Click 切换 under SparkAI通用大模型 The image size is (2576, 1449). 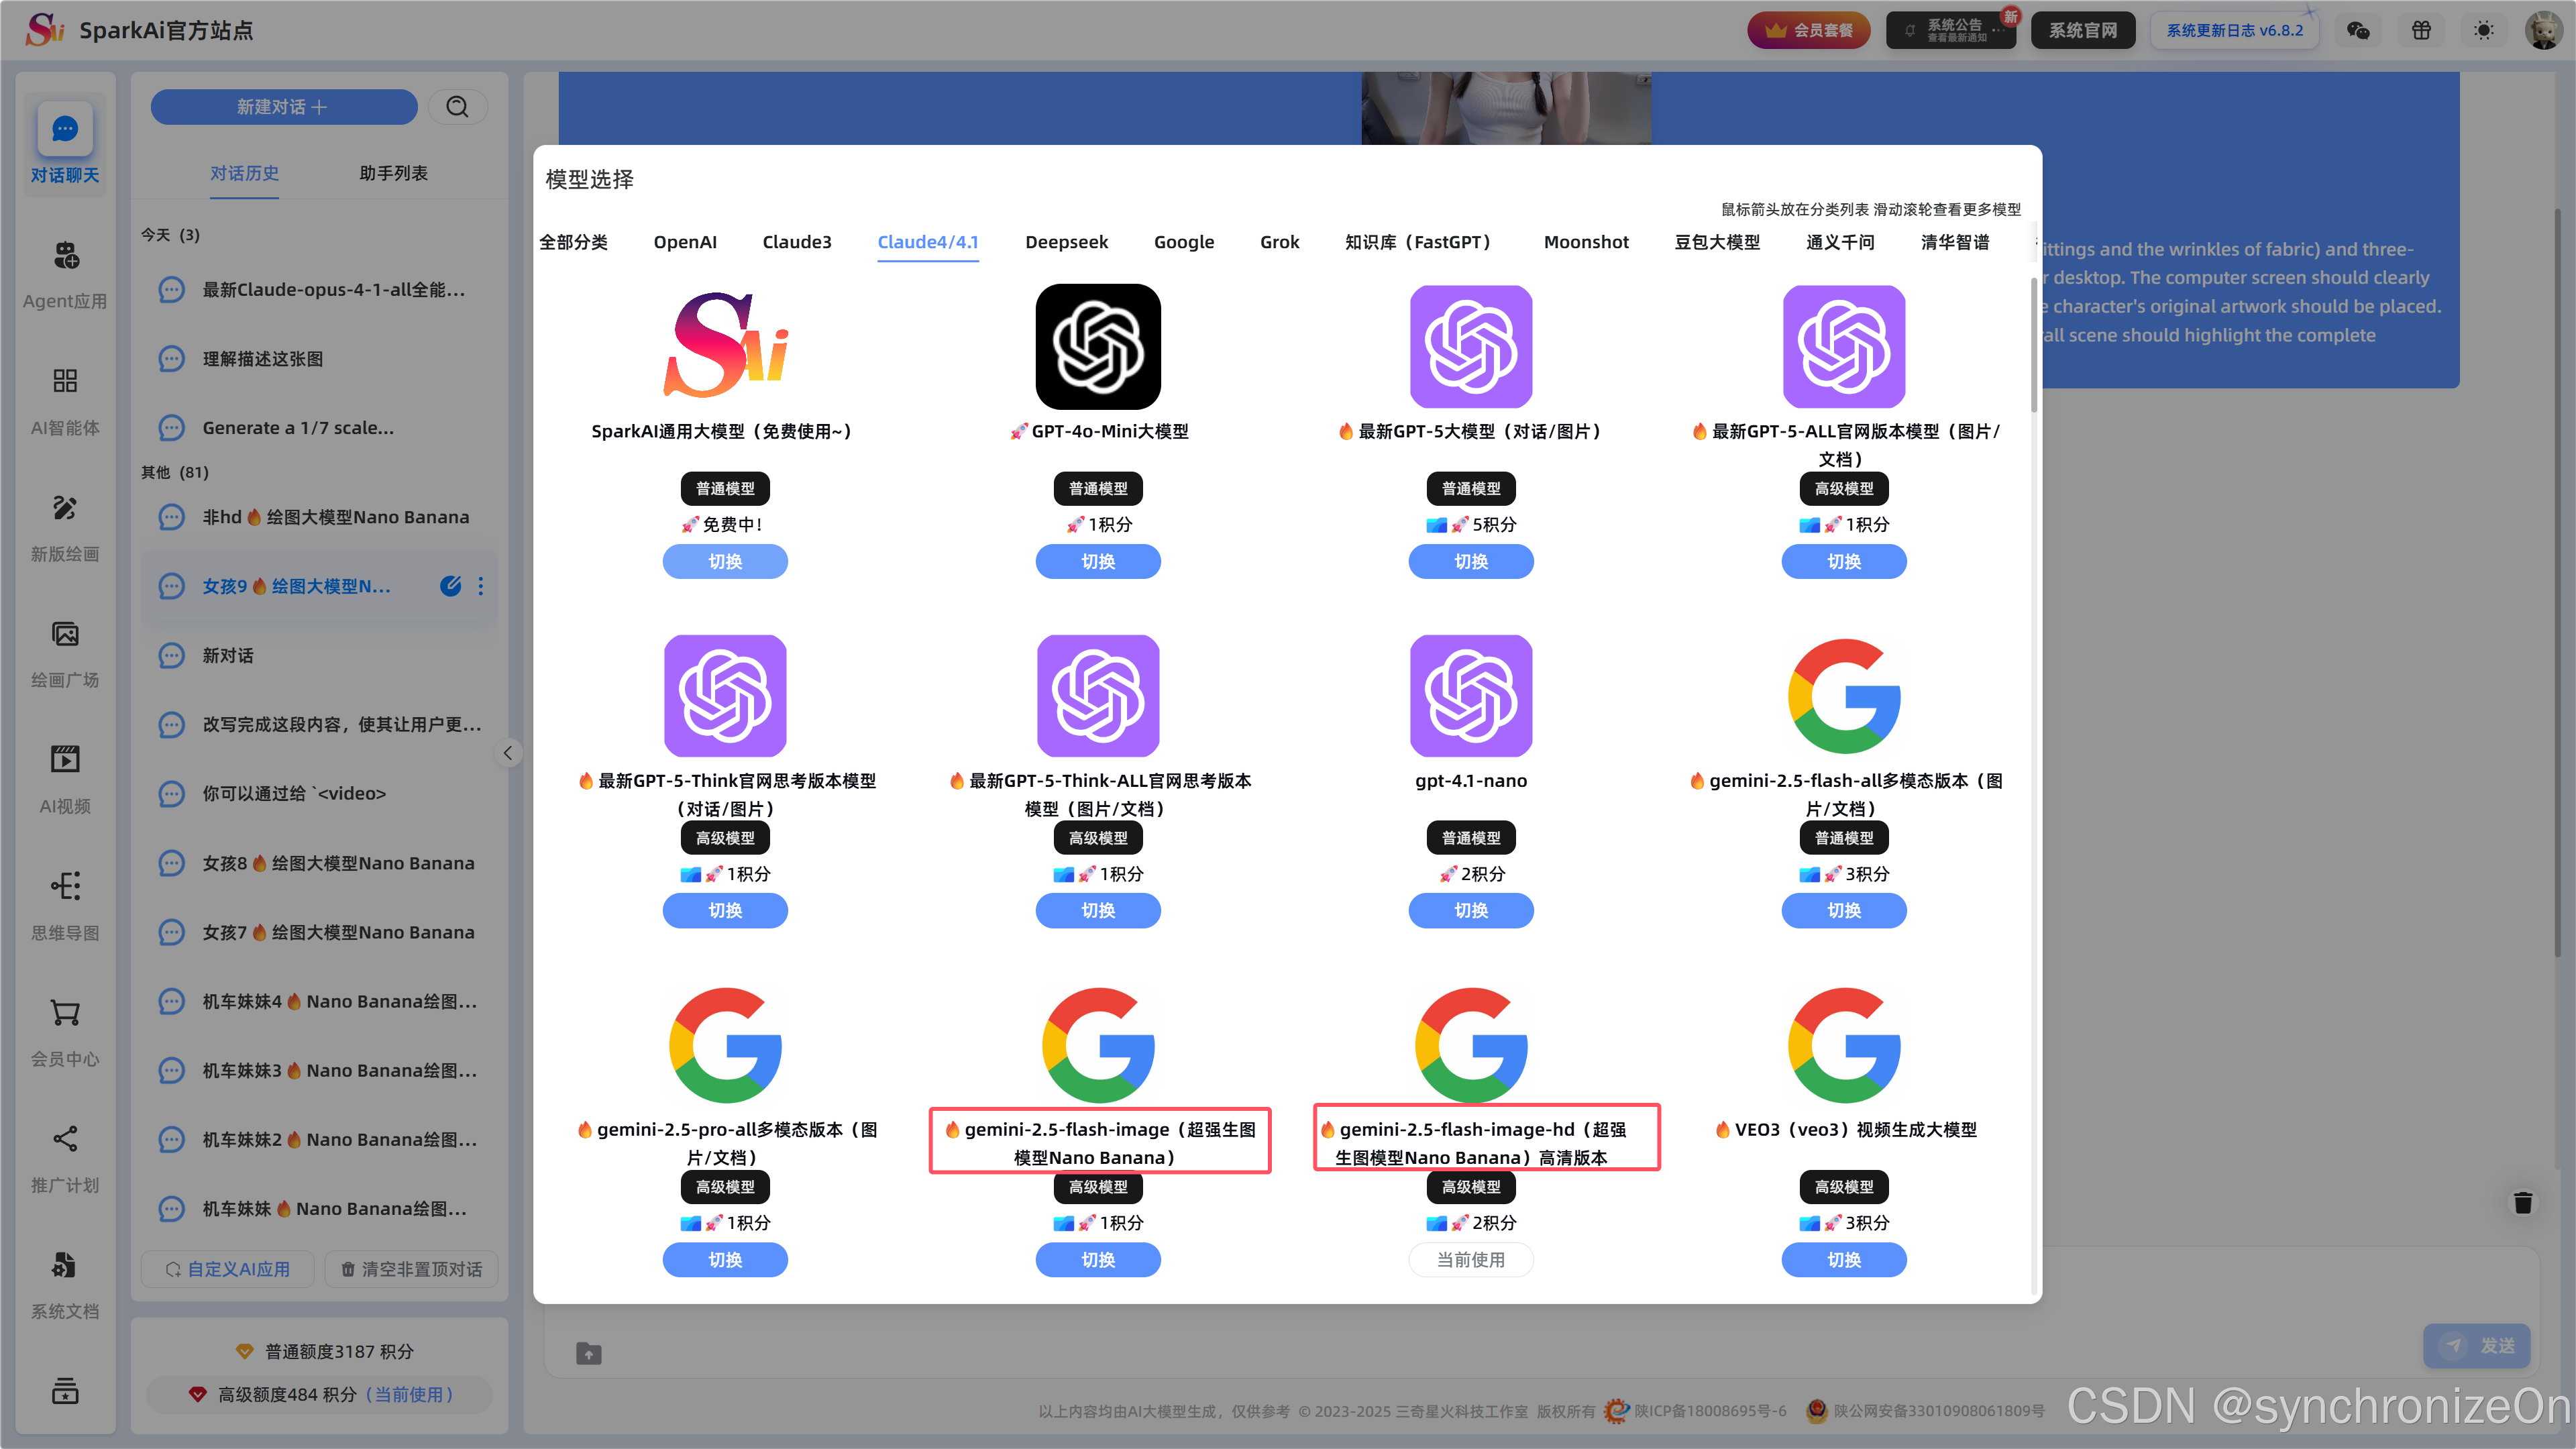point(725,562)
